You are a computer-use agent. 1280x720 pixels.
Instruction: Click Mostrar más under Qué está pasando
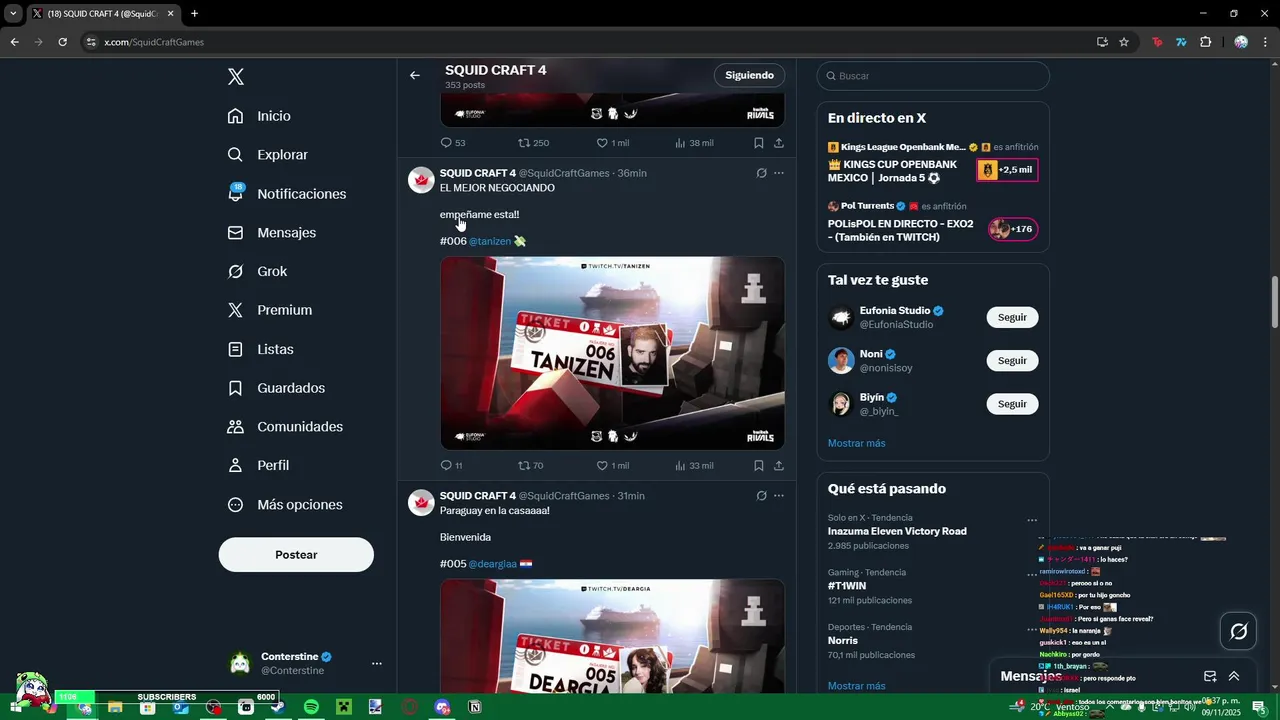tap(856, 686)
